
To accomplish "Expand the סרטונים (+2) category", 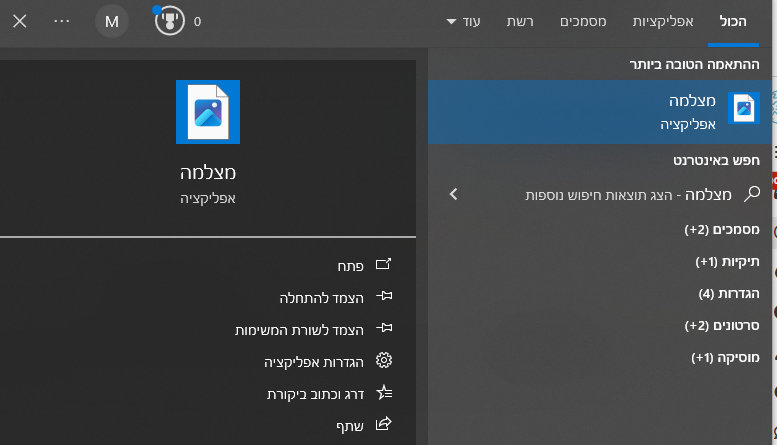I will [722, 325].
